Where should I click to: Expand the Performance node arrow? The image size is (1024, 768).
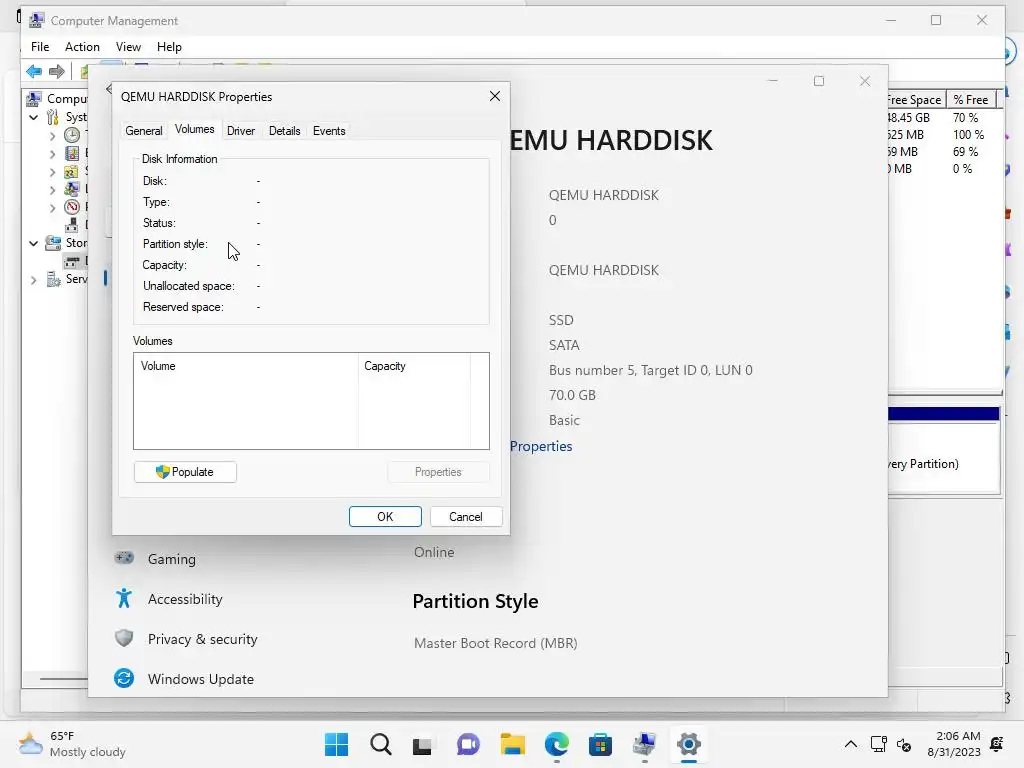52,208
